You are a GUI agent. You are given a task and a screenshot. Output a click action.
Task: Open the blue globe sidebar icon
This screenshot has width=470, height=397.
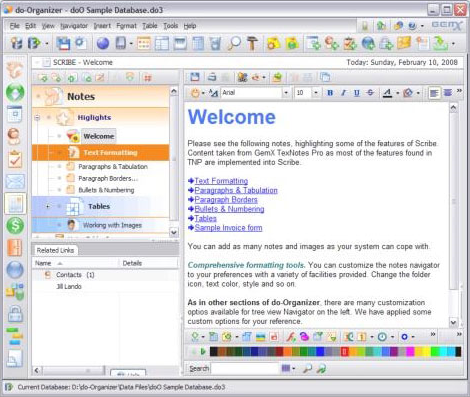[15, 269]
